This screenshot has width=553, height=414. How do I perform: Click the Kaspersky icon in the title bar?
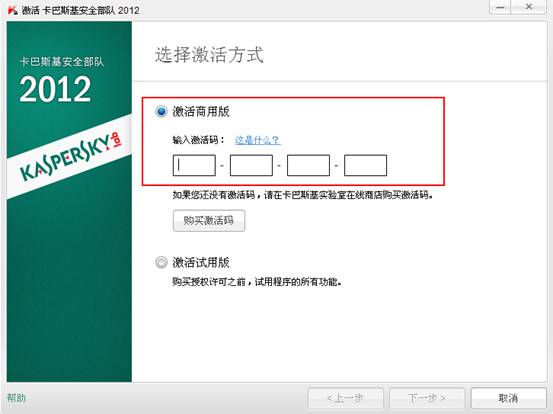(x=13, y=10)
